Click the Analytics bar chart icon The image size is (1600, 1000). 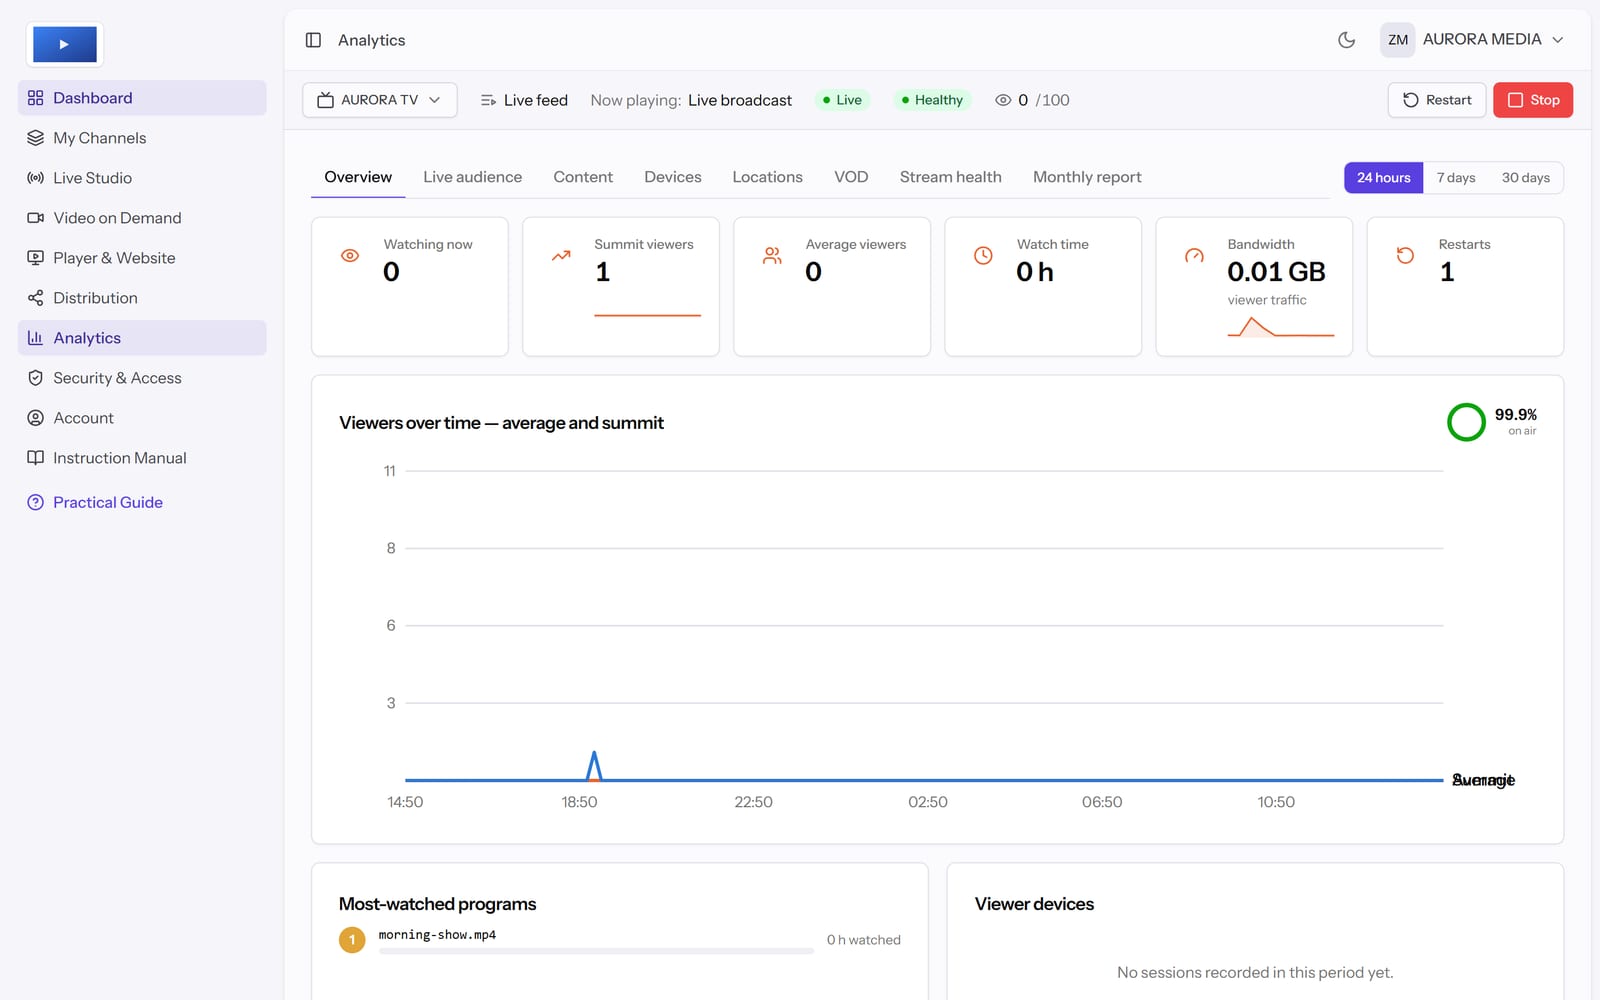click(x=36, y=338)
